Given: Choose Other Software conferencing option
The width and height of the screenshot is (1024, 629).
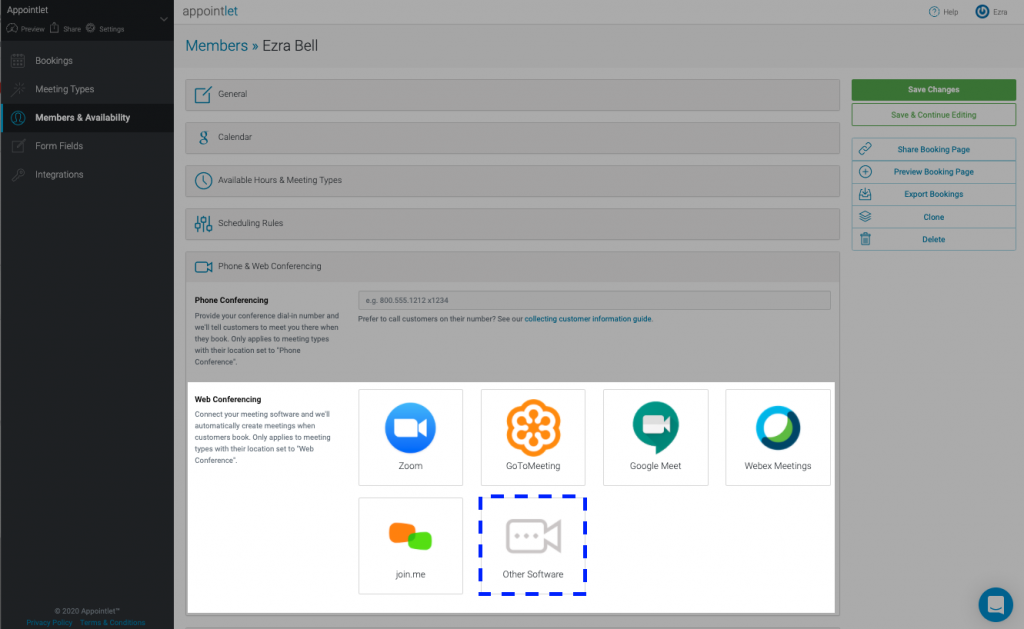Looking at the screenshot, I should point(533,545).
